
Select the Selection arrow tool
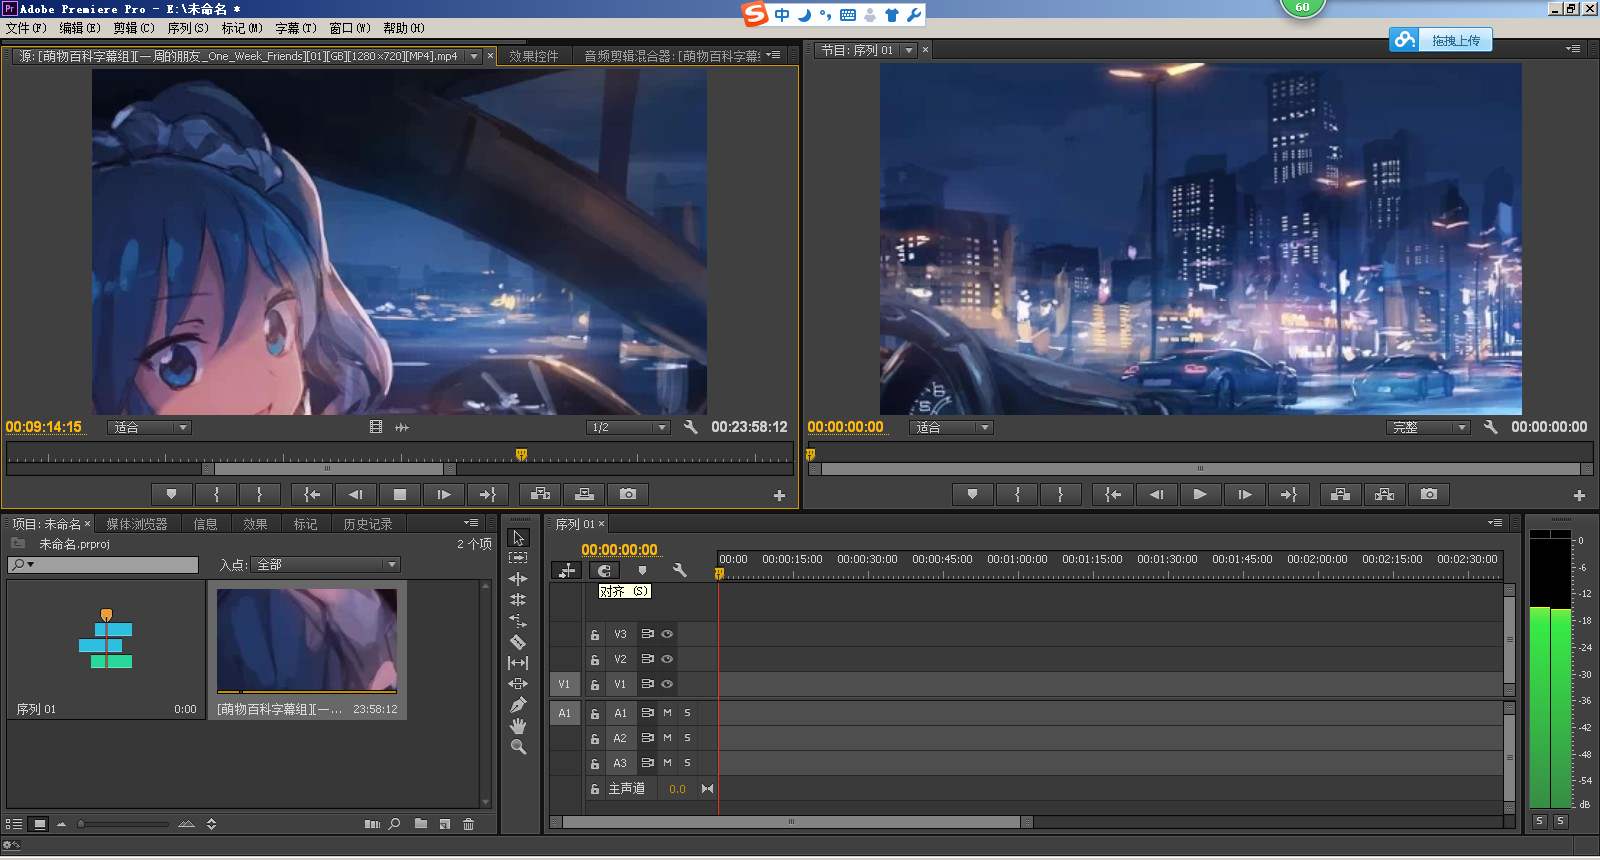[518, 537]
